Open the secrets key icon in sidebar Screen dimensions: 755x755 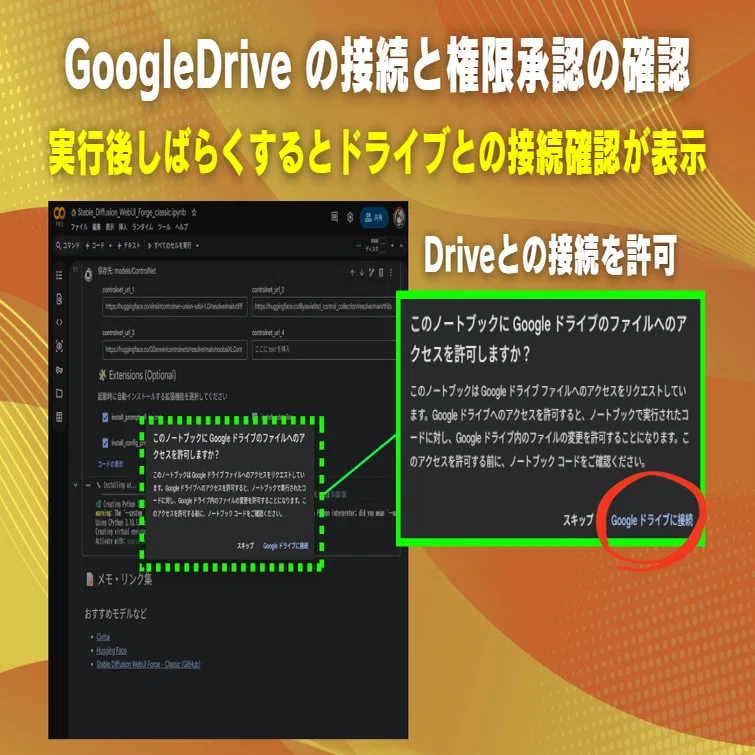tap(59, 370)
